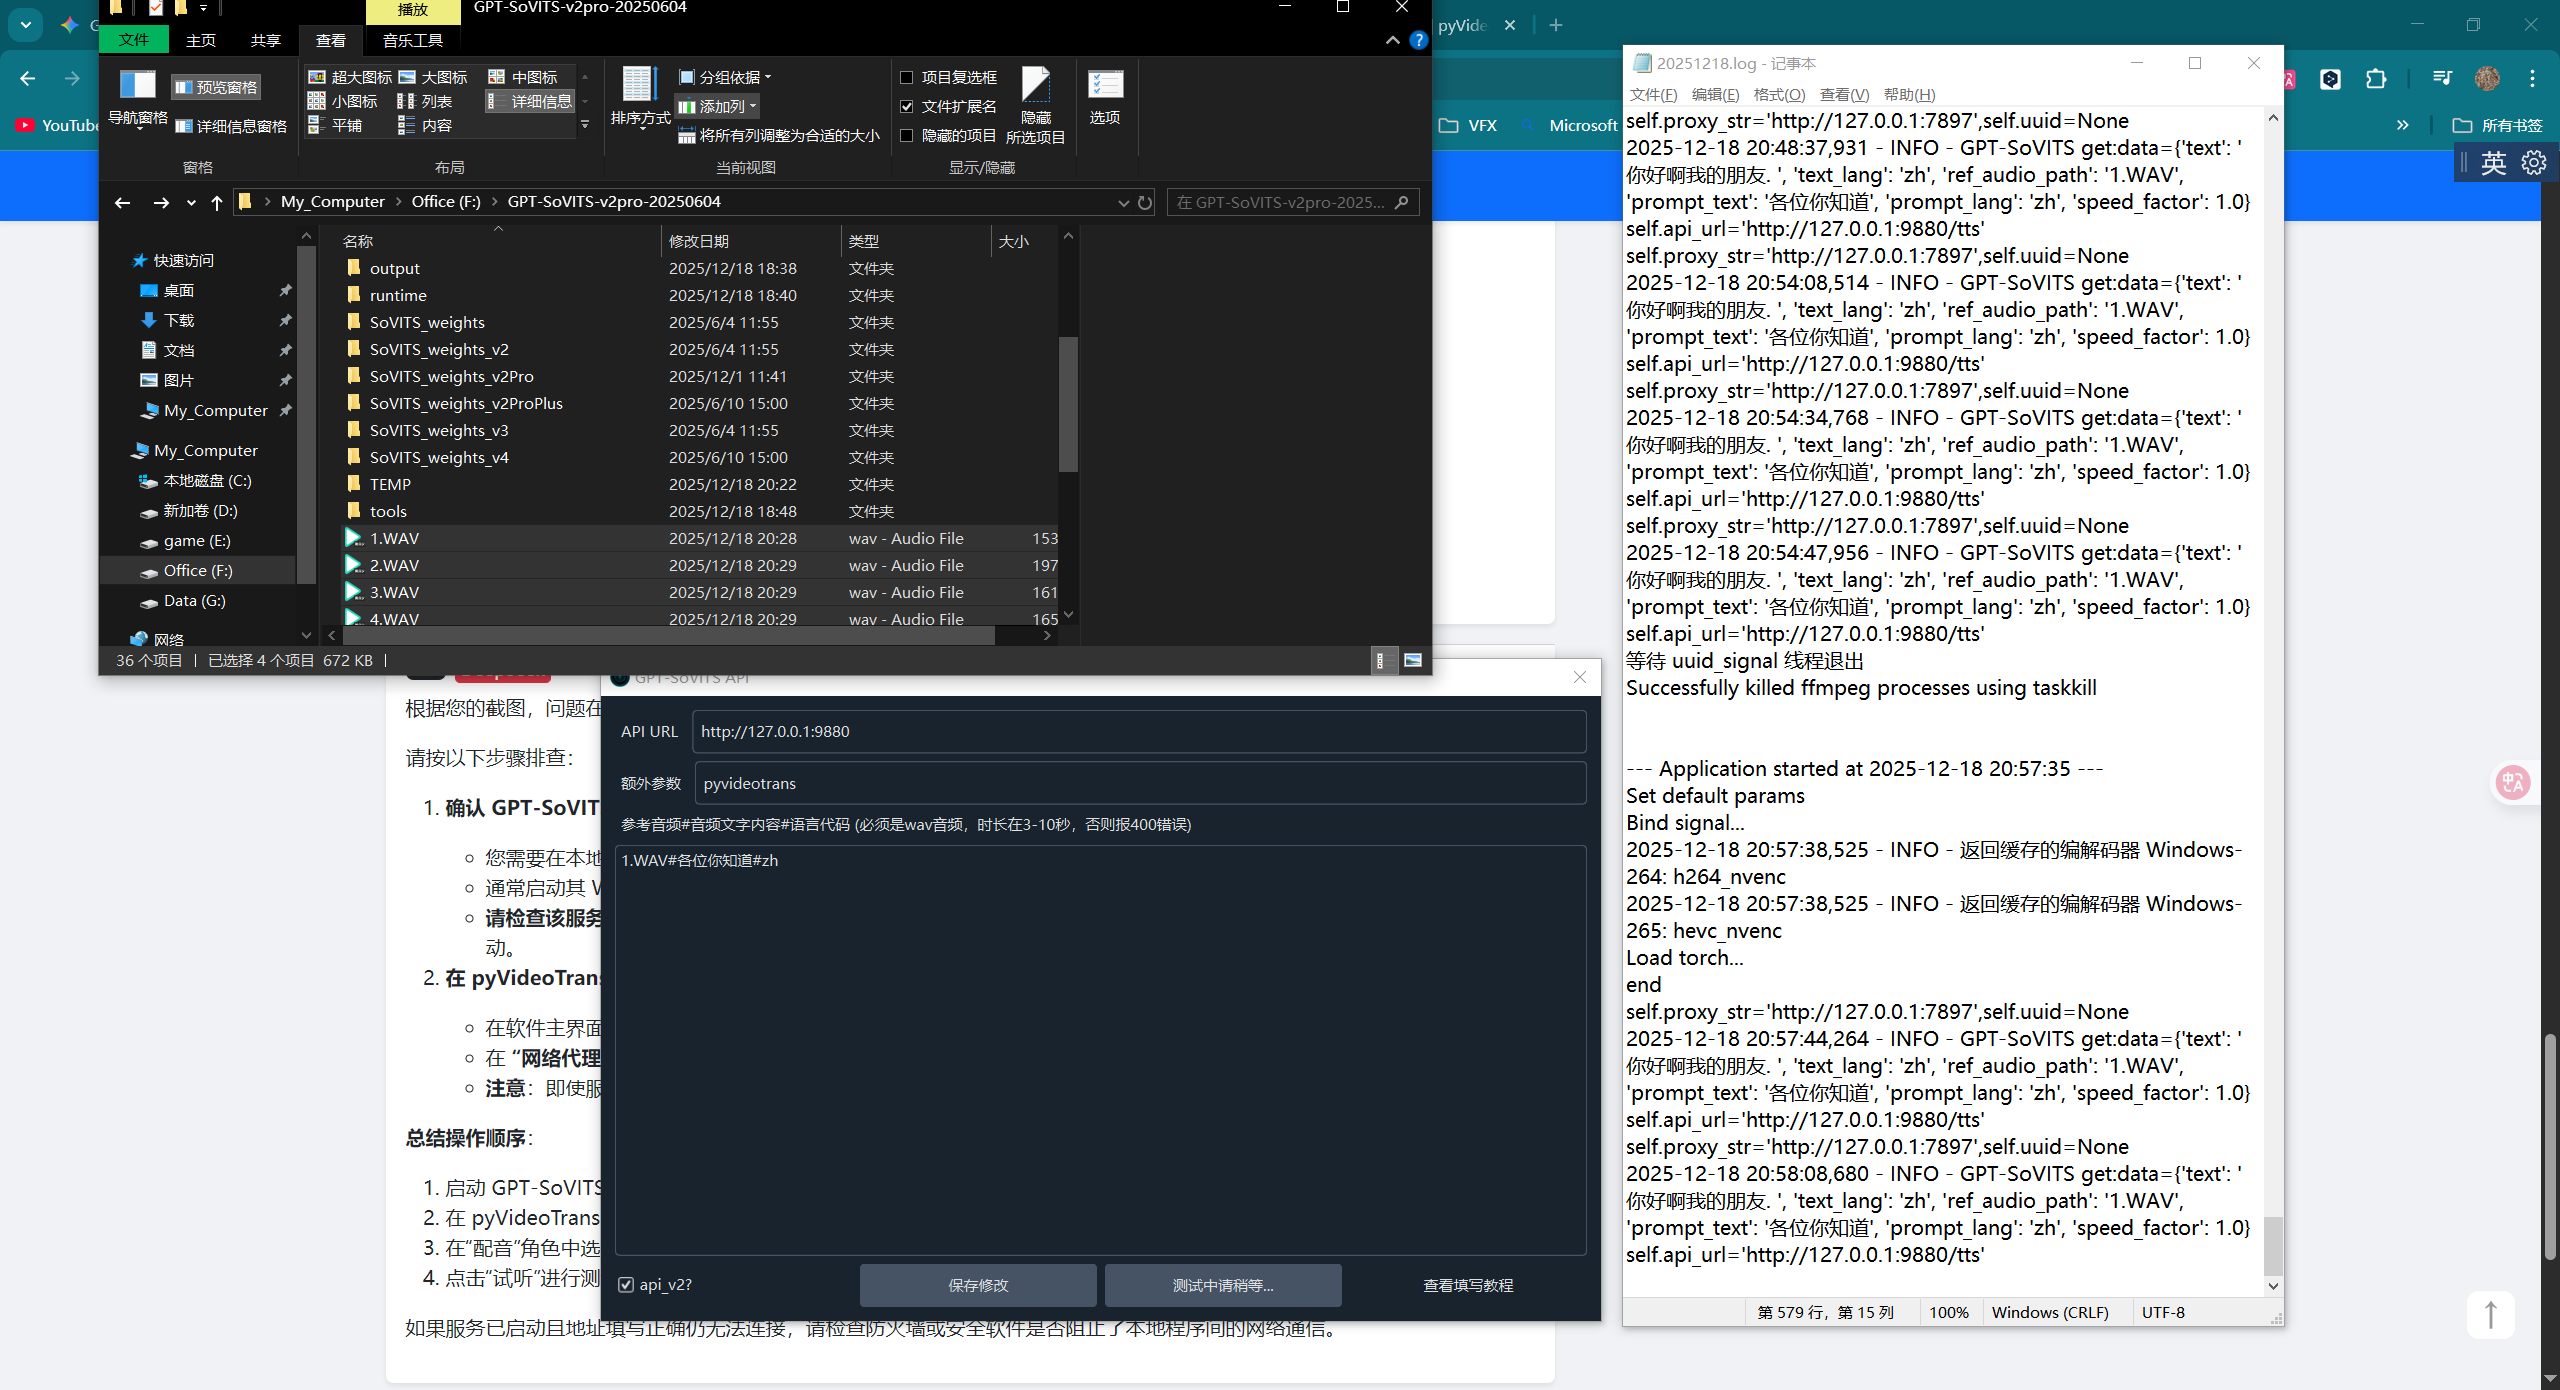The width and height of the screenshot is (2560, 1390).
Task: Open browser extensions puzzle icon
Action: point(2376,79)
